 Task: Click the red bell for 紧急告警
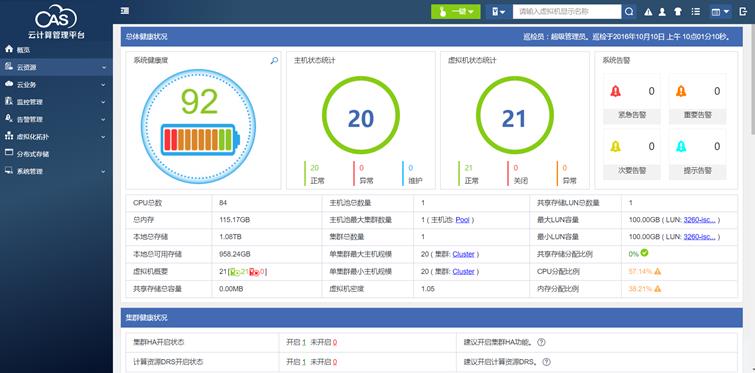coord(615,91)
